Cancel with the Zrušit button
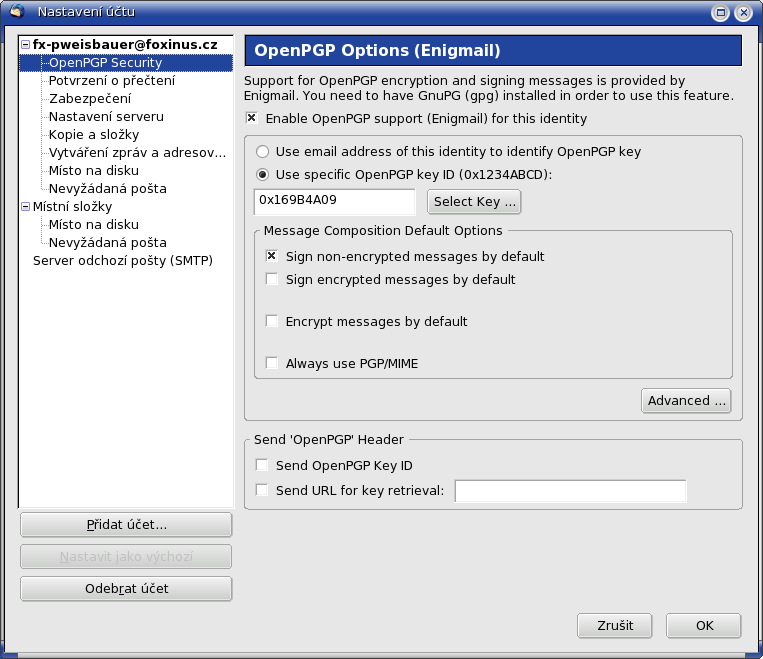Viewport: 763px width, 659px height. click(x=615, y=625)
